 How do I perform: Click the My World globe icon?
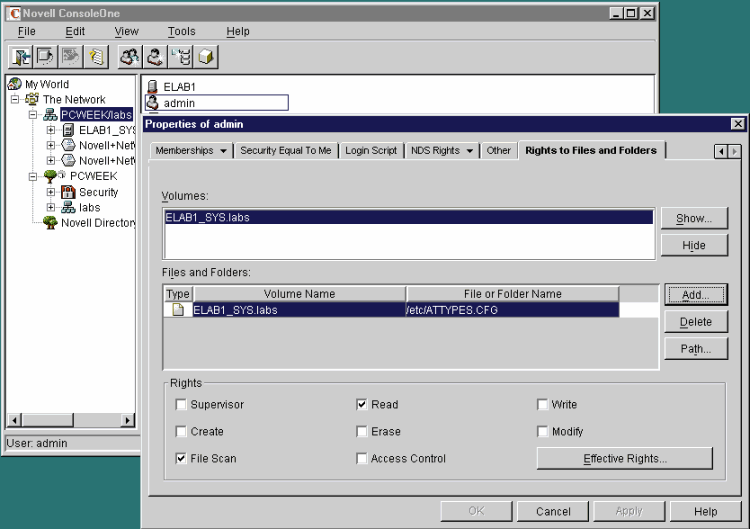[15, 84]
